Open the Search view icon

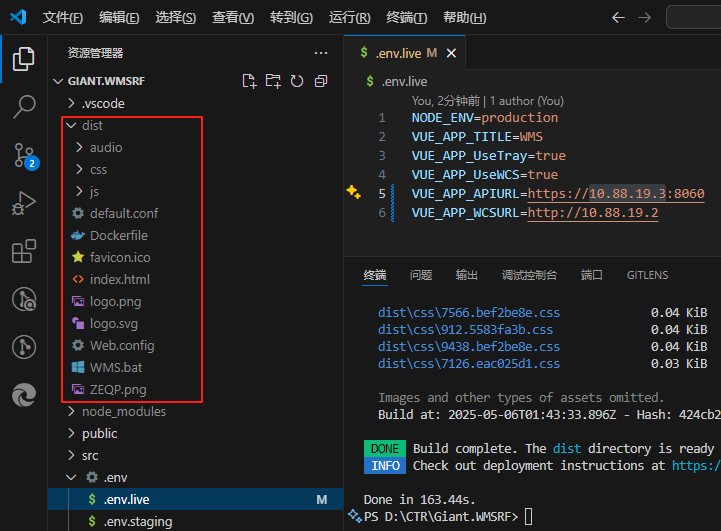pyautogui.click(x=23, y=107)
